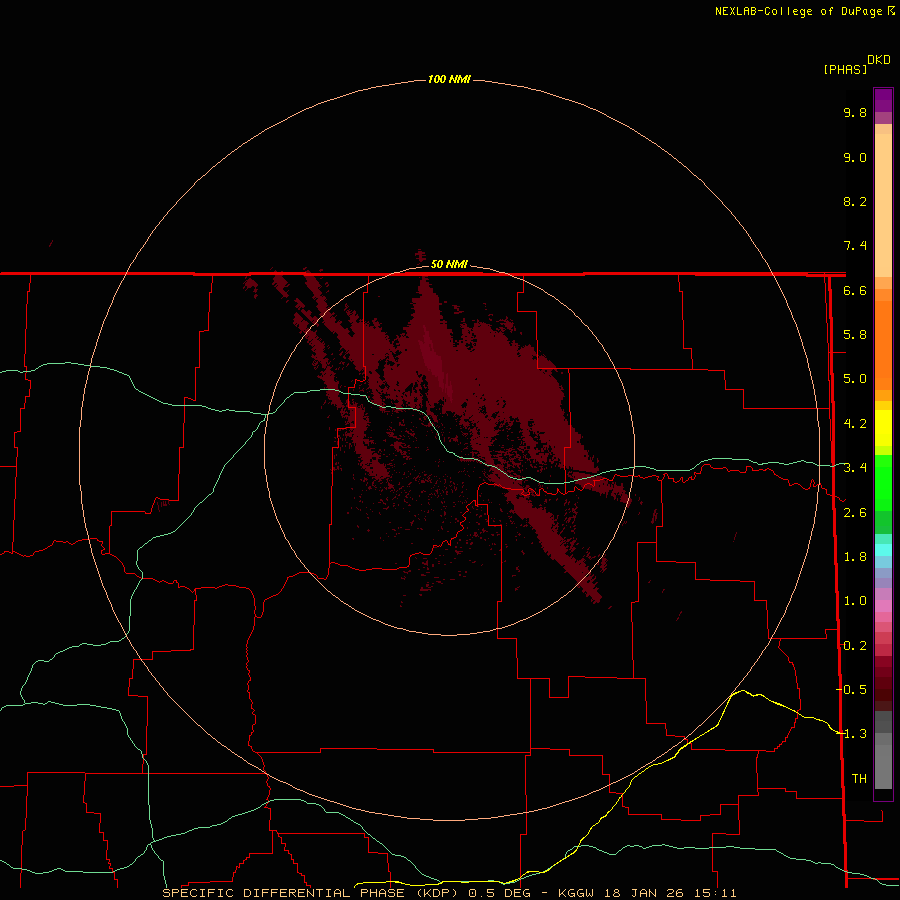Click the "-0.5" scale value
This screenshot has height=900, width=900.
851,690
